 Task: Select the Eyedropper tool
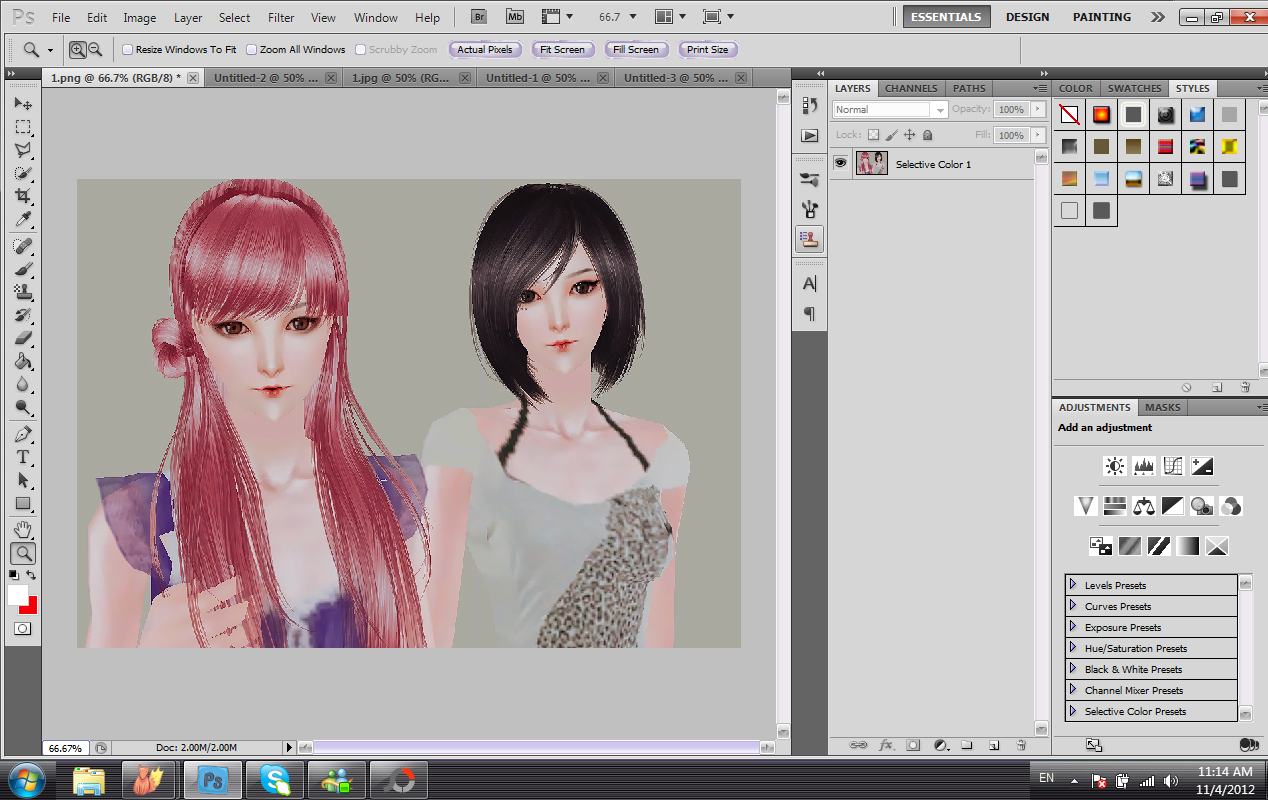coord(22,220)
